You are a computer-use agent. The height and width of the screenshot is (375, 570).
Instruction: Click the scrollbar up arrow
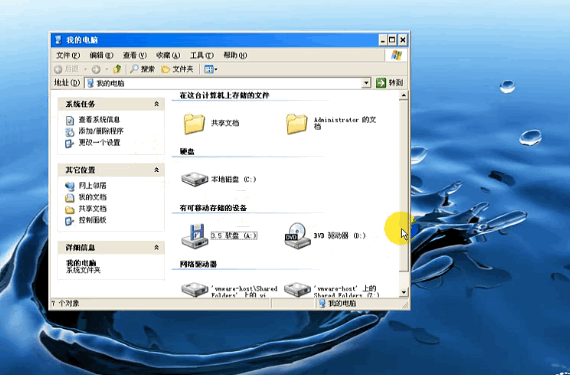(404, 96)
